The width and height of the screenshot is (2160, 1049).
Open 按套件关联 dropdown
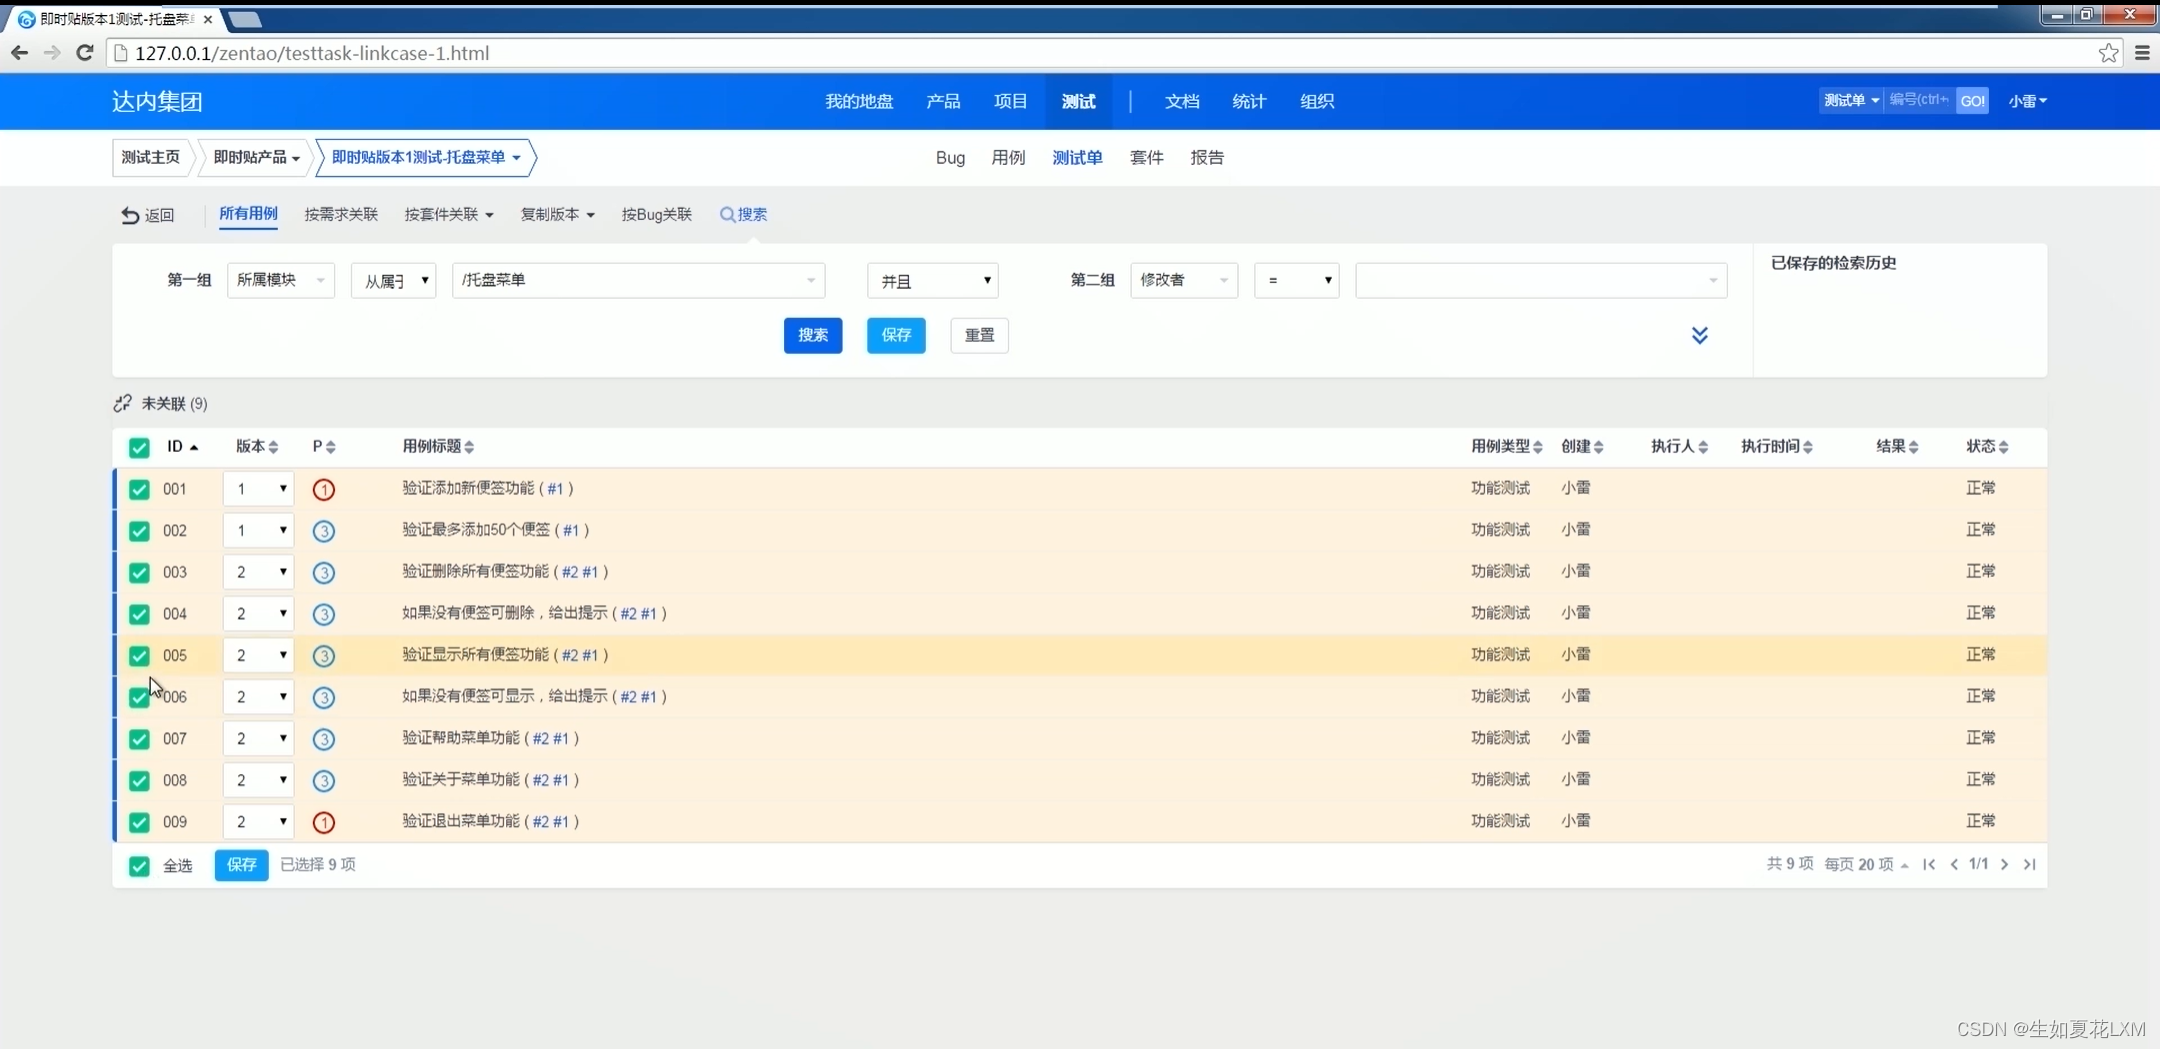coord(449,214)
